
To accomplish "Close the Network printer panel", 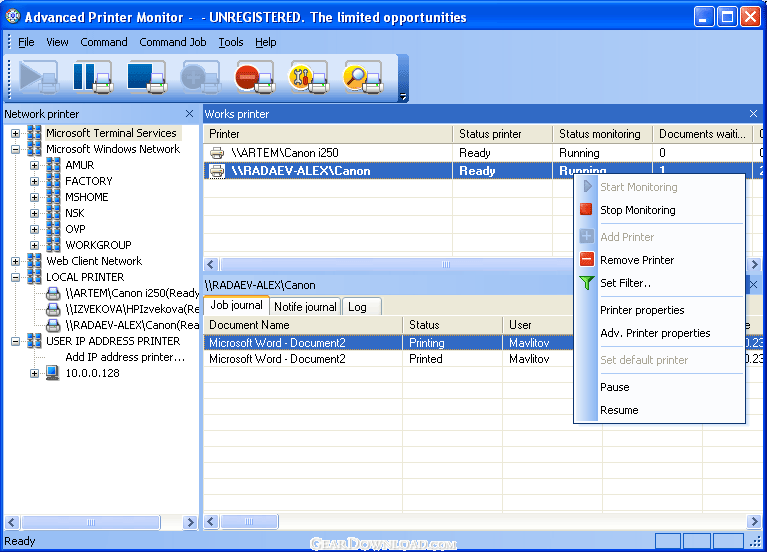I will pyautogui.click(x=190, y=114).
